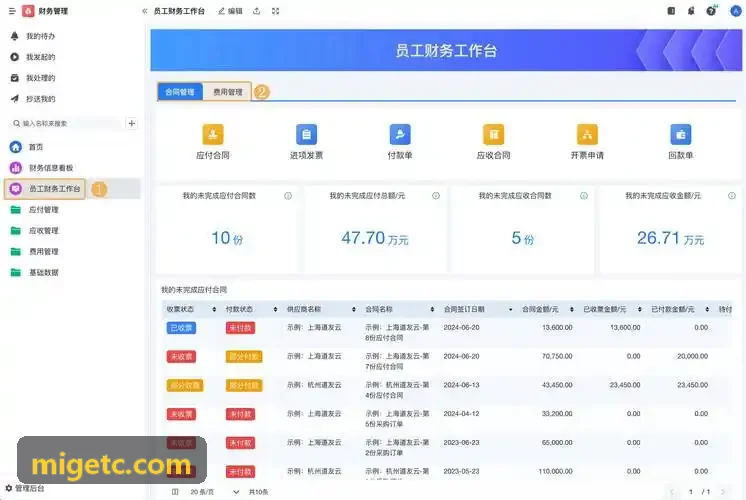Sort by 供应商名称 column arrow
This screenshot has height=500, width=746.
tap(353, 310)
